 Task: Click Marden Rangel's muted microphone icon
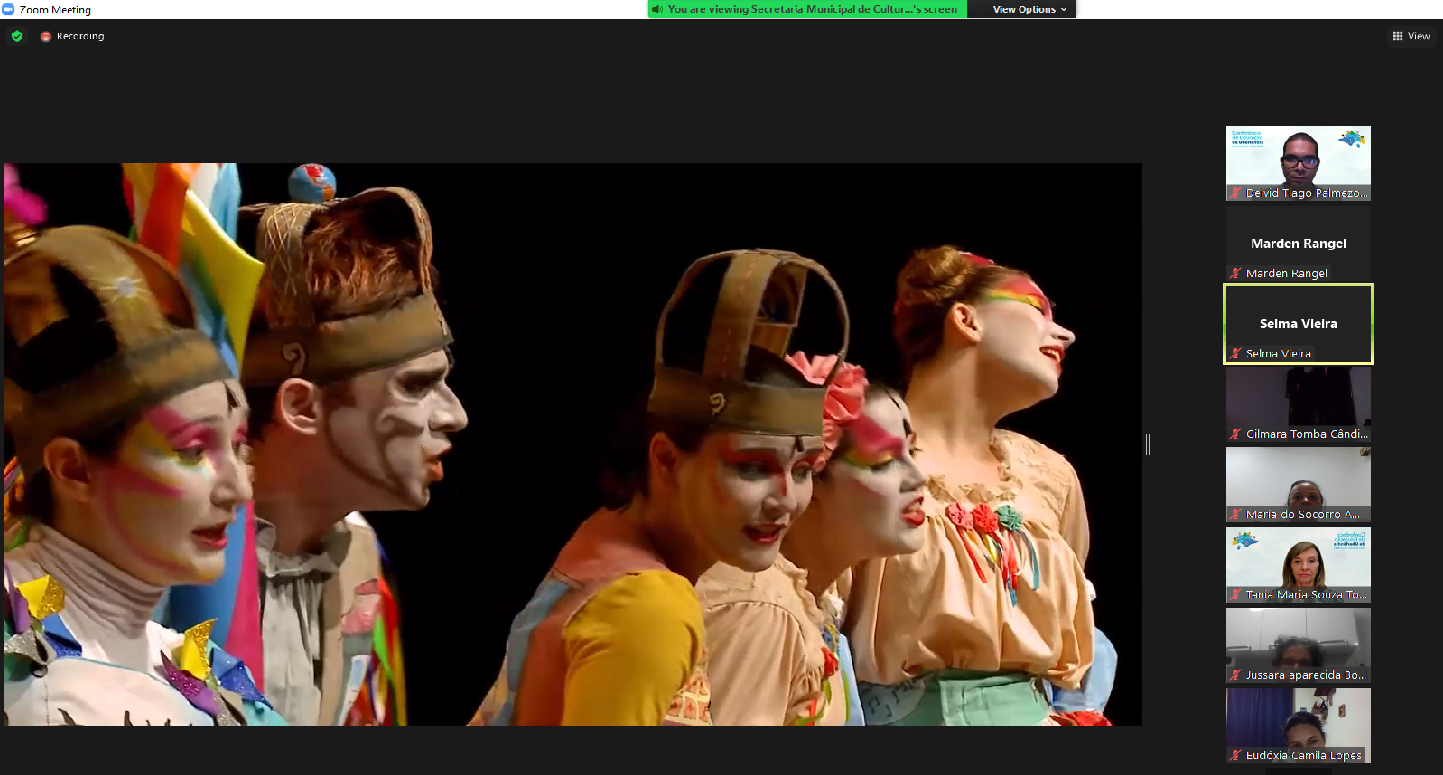(1237, 273)
